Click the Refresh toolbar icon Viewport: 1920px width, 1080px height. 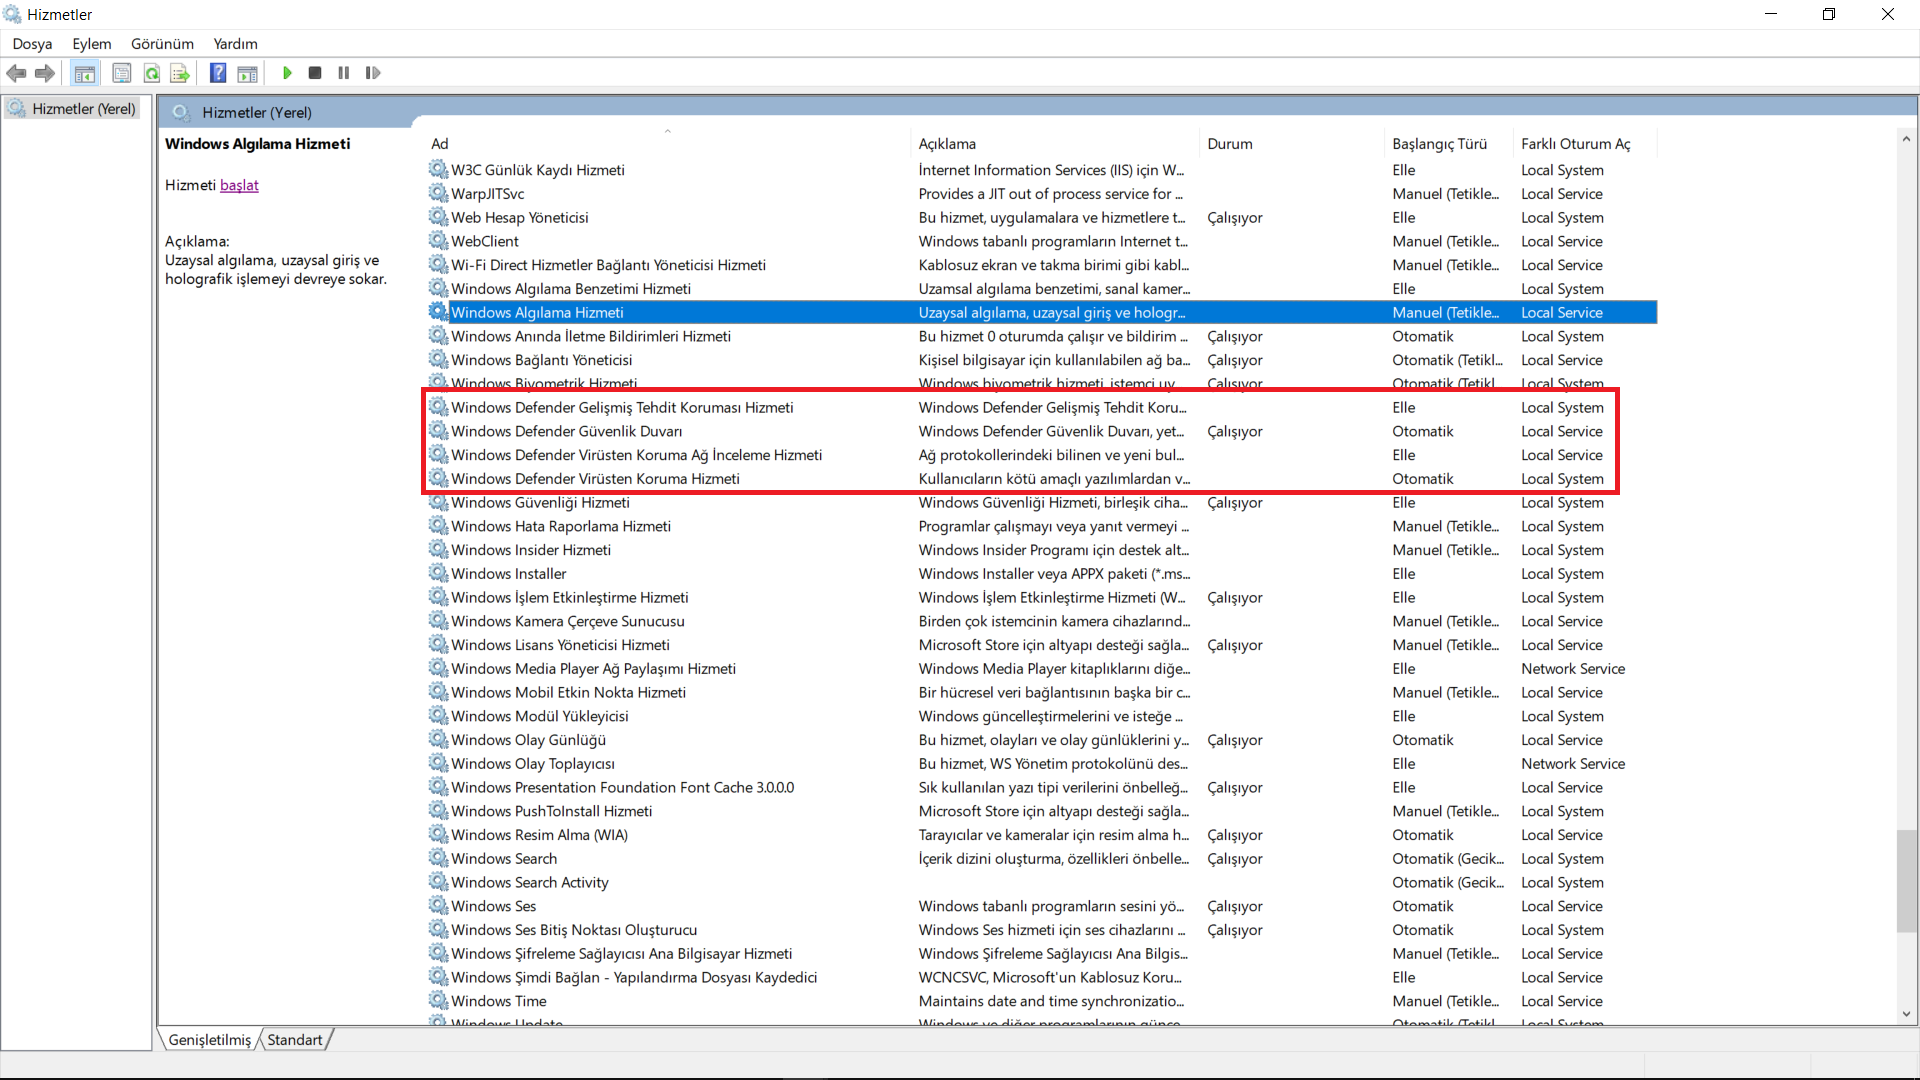152,73
